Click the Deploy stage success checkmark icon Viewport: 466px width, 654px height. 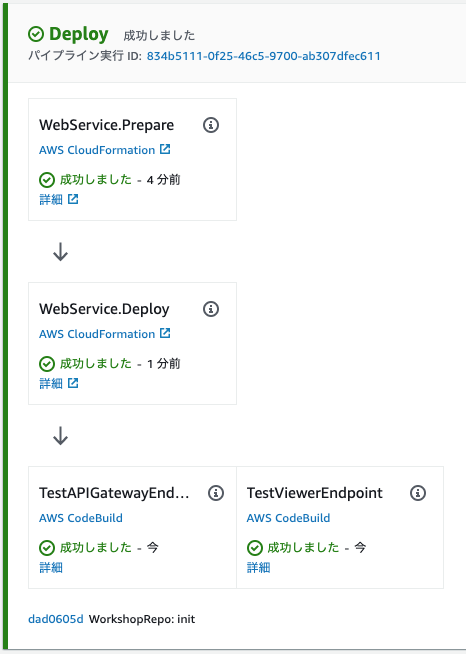[x=36, y=34]
